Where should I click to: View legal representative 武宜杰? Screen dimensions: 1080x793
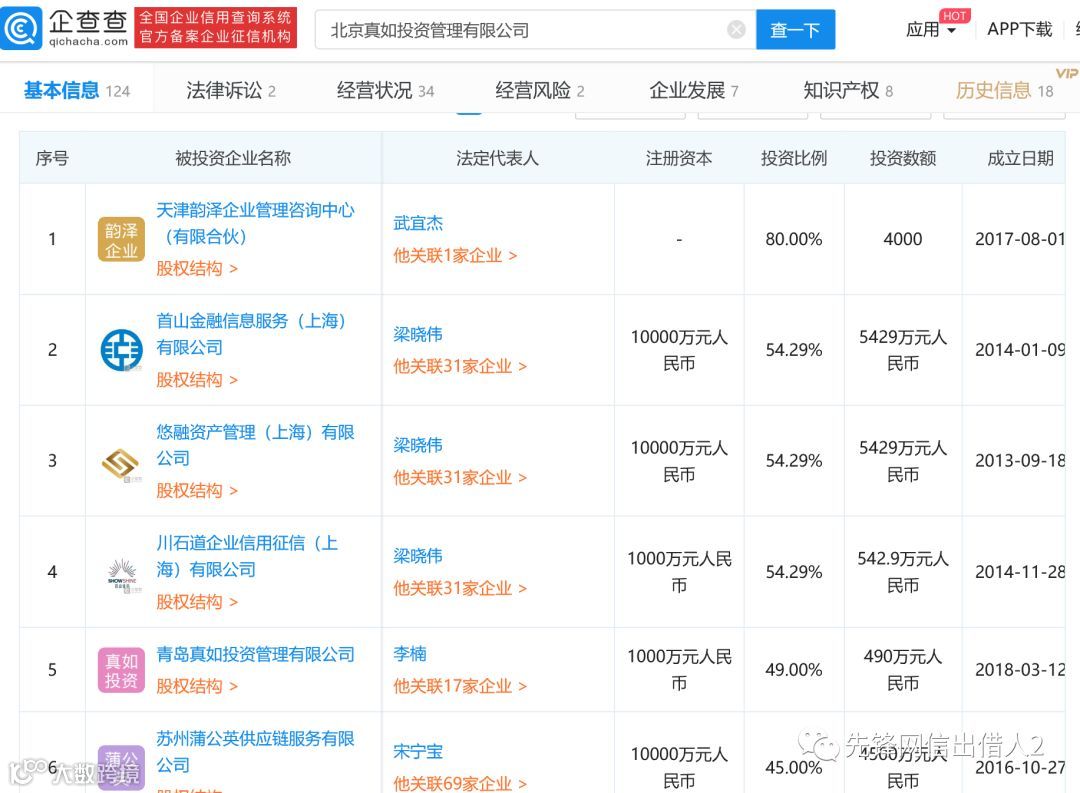pyautogui.click(x=418, y=223)
